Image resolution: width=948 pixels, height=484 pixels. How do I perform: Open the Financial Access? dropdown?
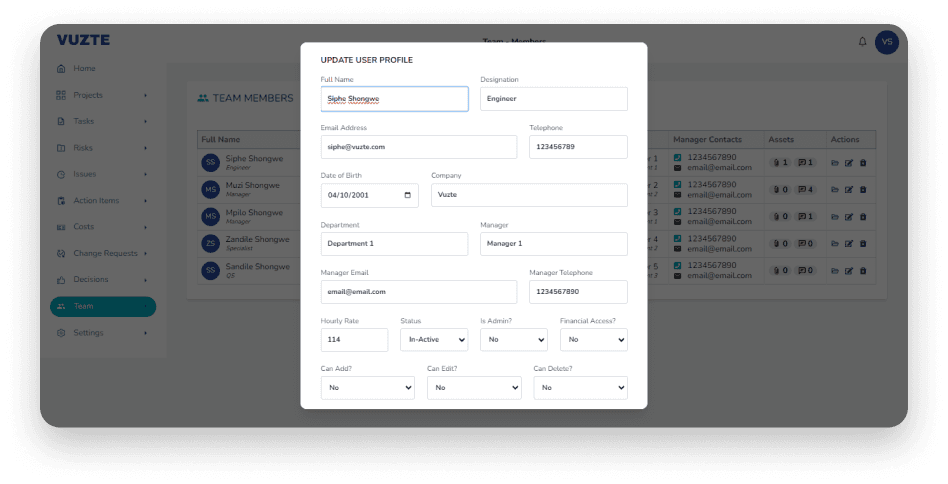pos(593,340)
